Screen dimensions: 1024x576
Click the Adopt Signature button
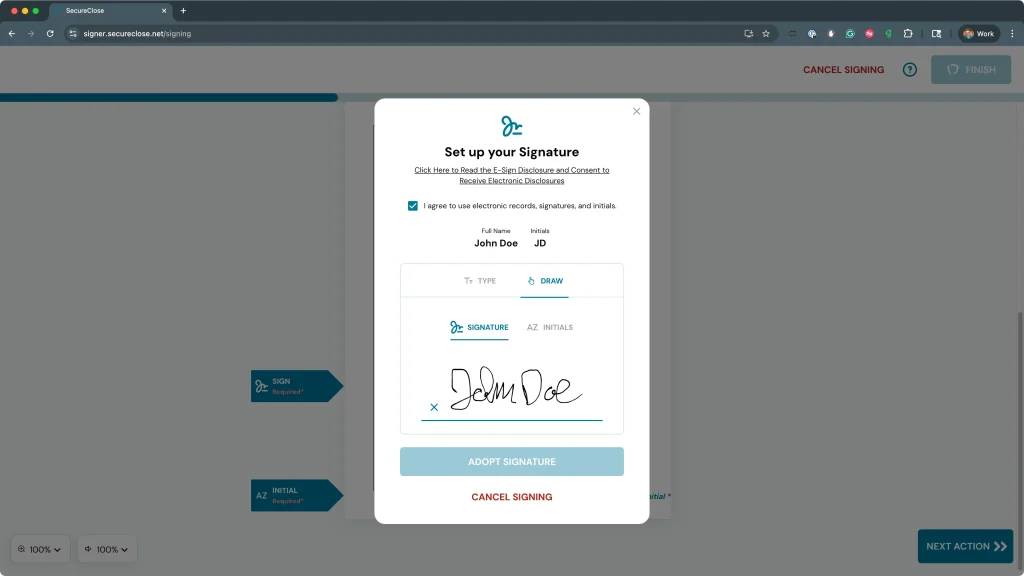point(511,462)
